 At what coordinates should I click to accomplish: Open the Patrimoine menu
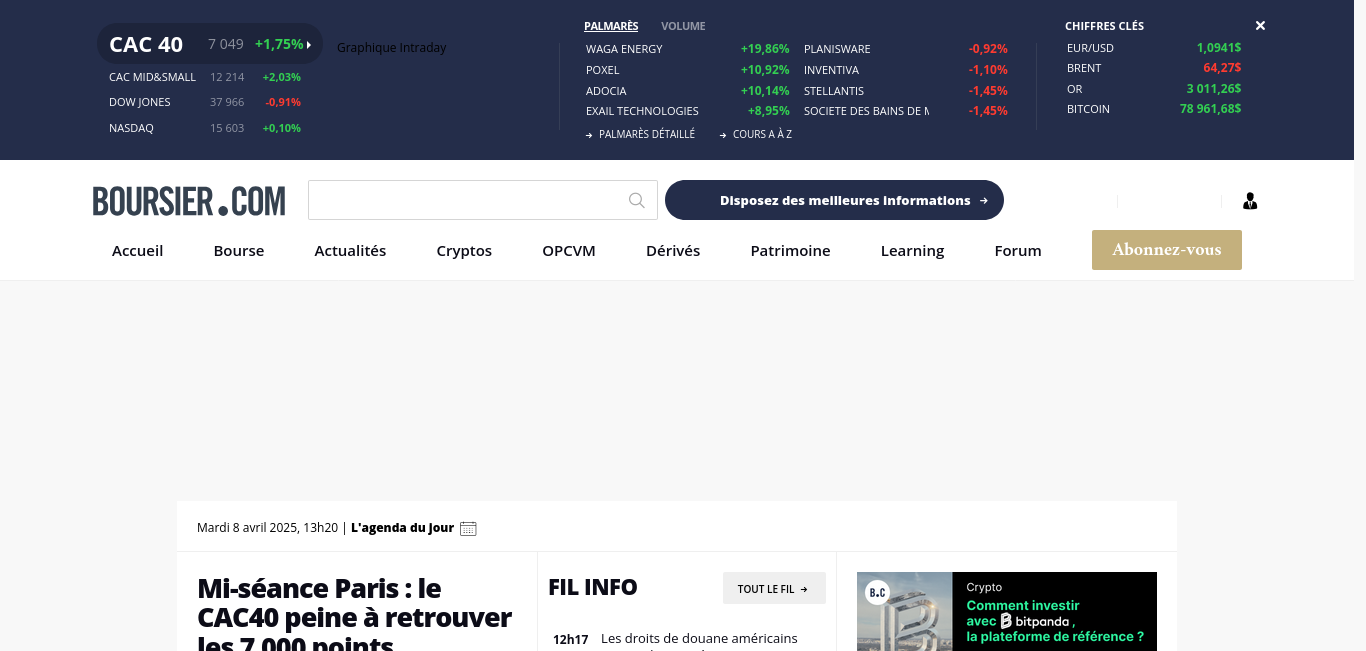click(790, 251)
